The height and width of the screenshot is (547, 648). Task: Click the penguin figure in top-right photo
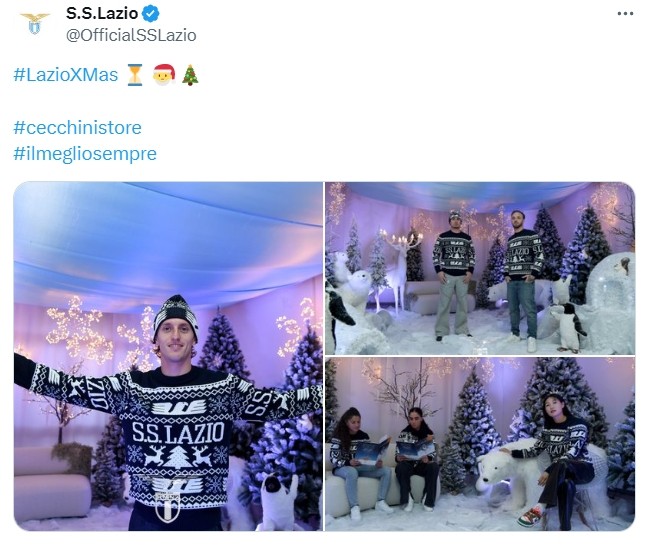[x=571, y=327]
